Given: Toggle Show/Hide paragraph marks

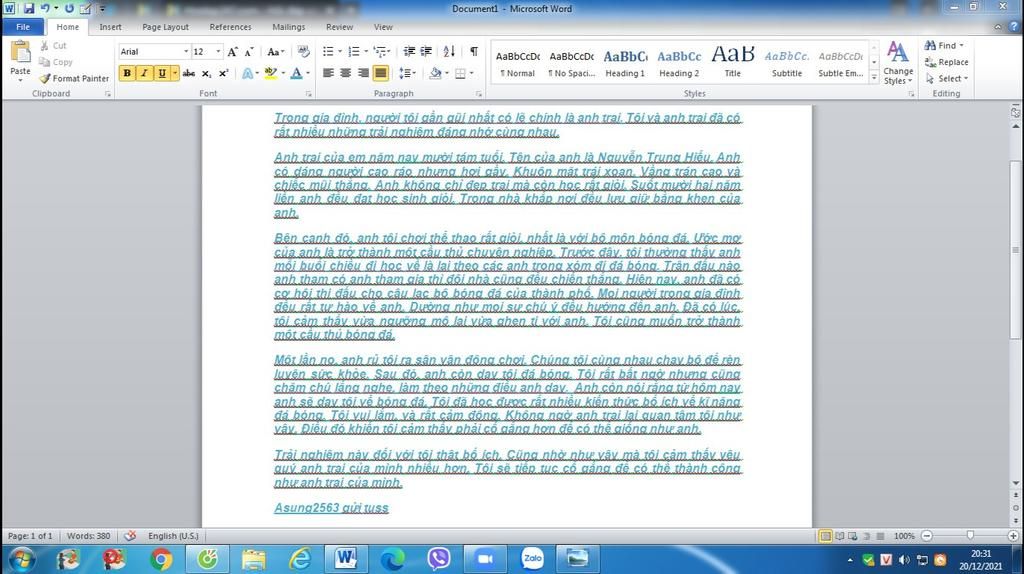Looking at the screenshot, I should [473, 52].
